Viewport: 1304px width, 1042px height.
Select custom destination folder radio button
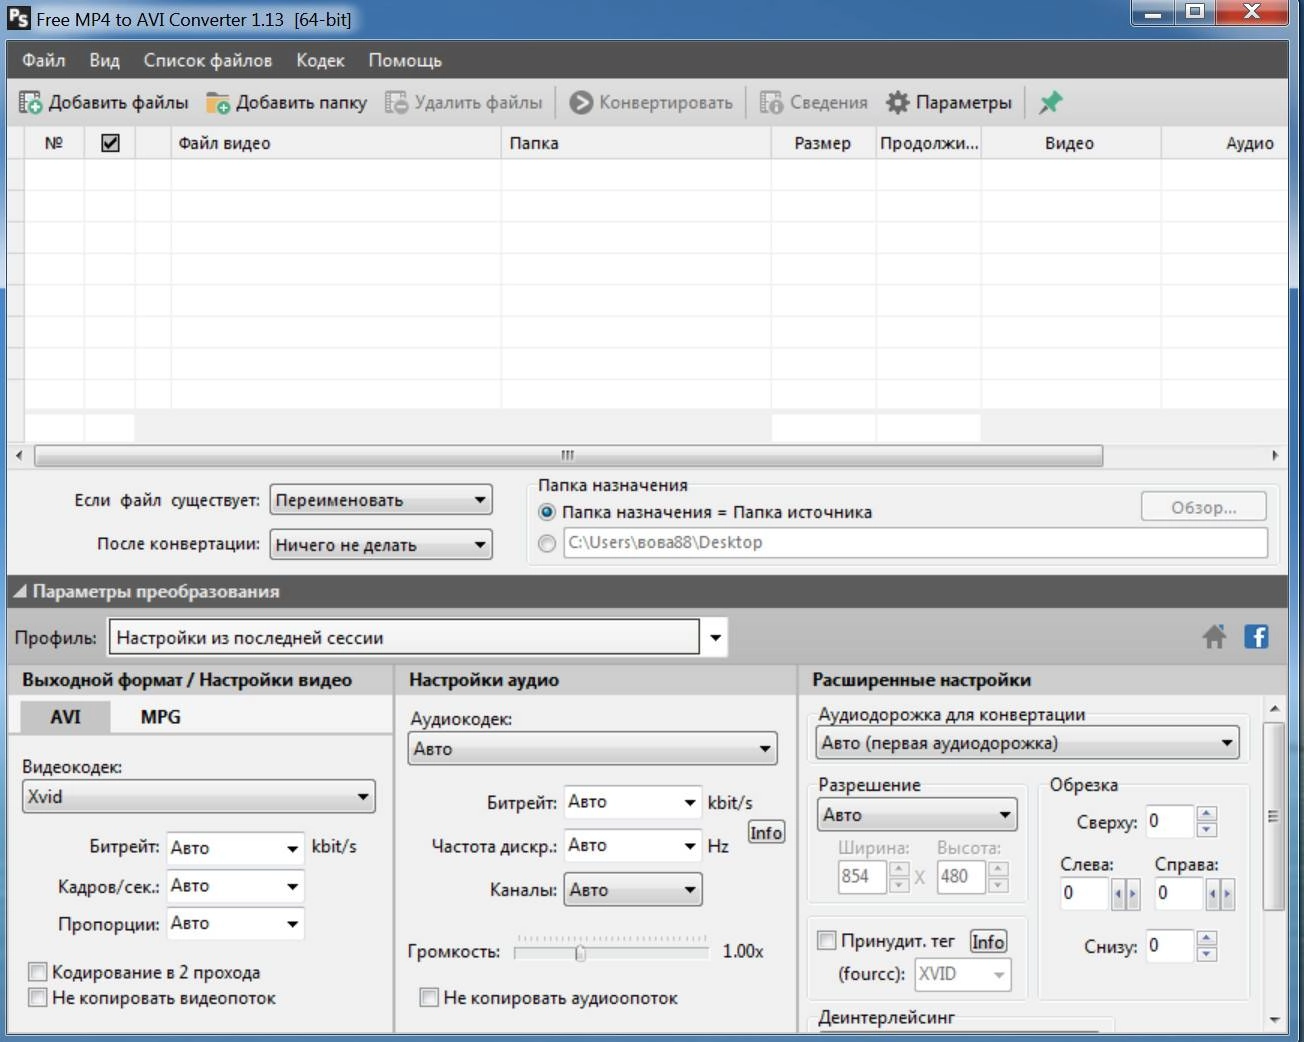coord(547,543)
